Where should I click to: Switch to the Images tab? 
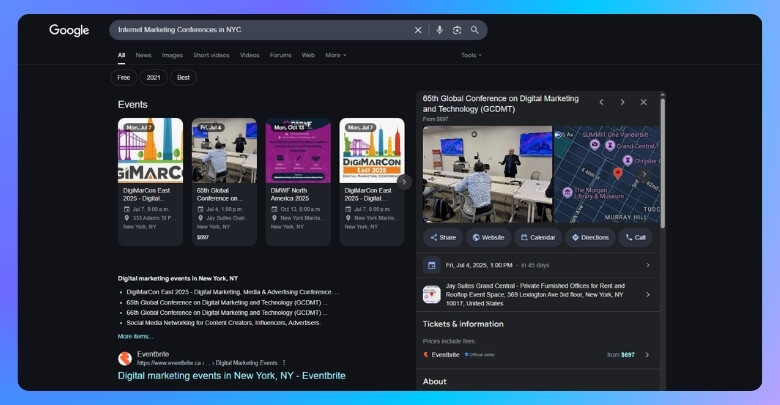(x=172, y=55)
